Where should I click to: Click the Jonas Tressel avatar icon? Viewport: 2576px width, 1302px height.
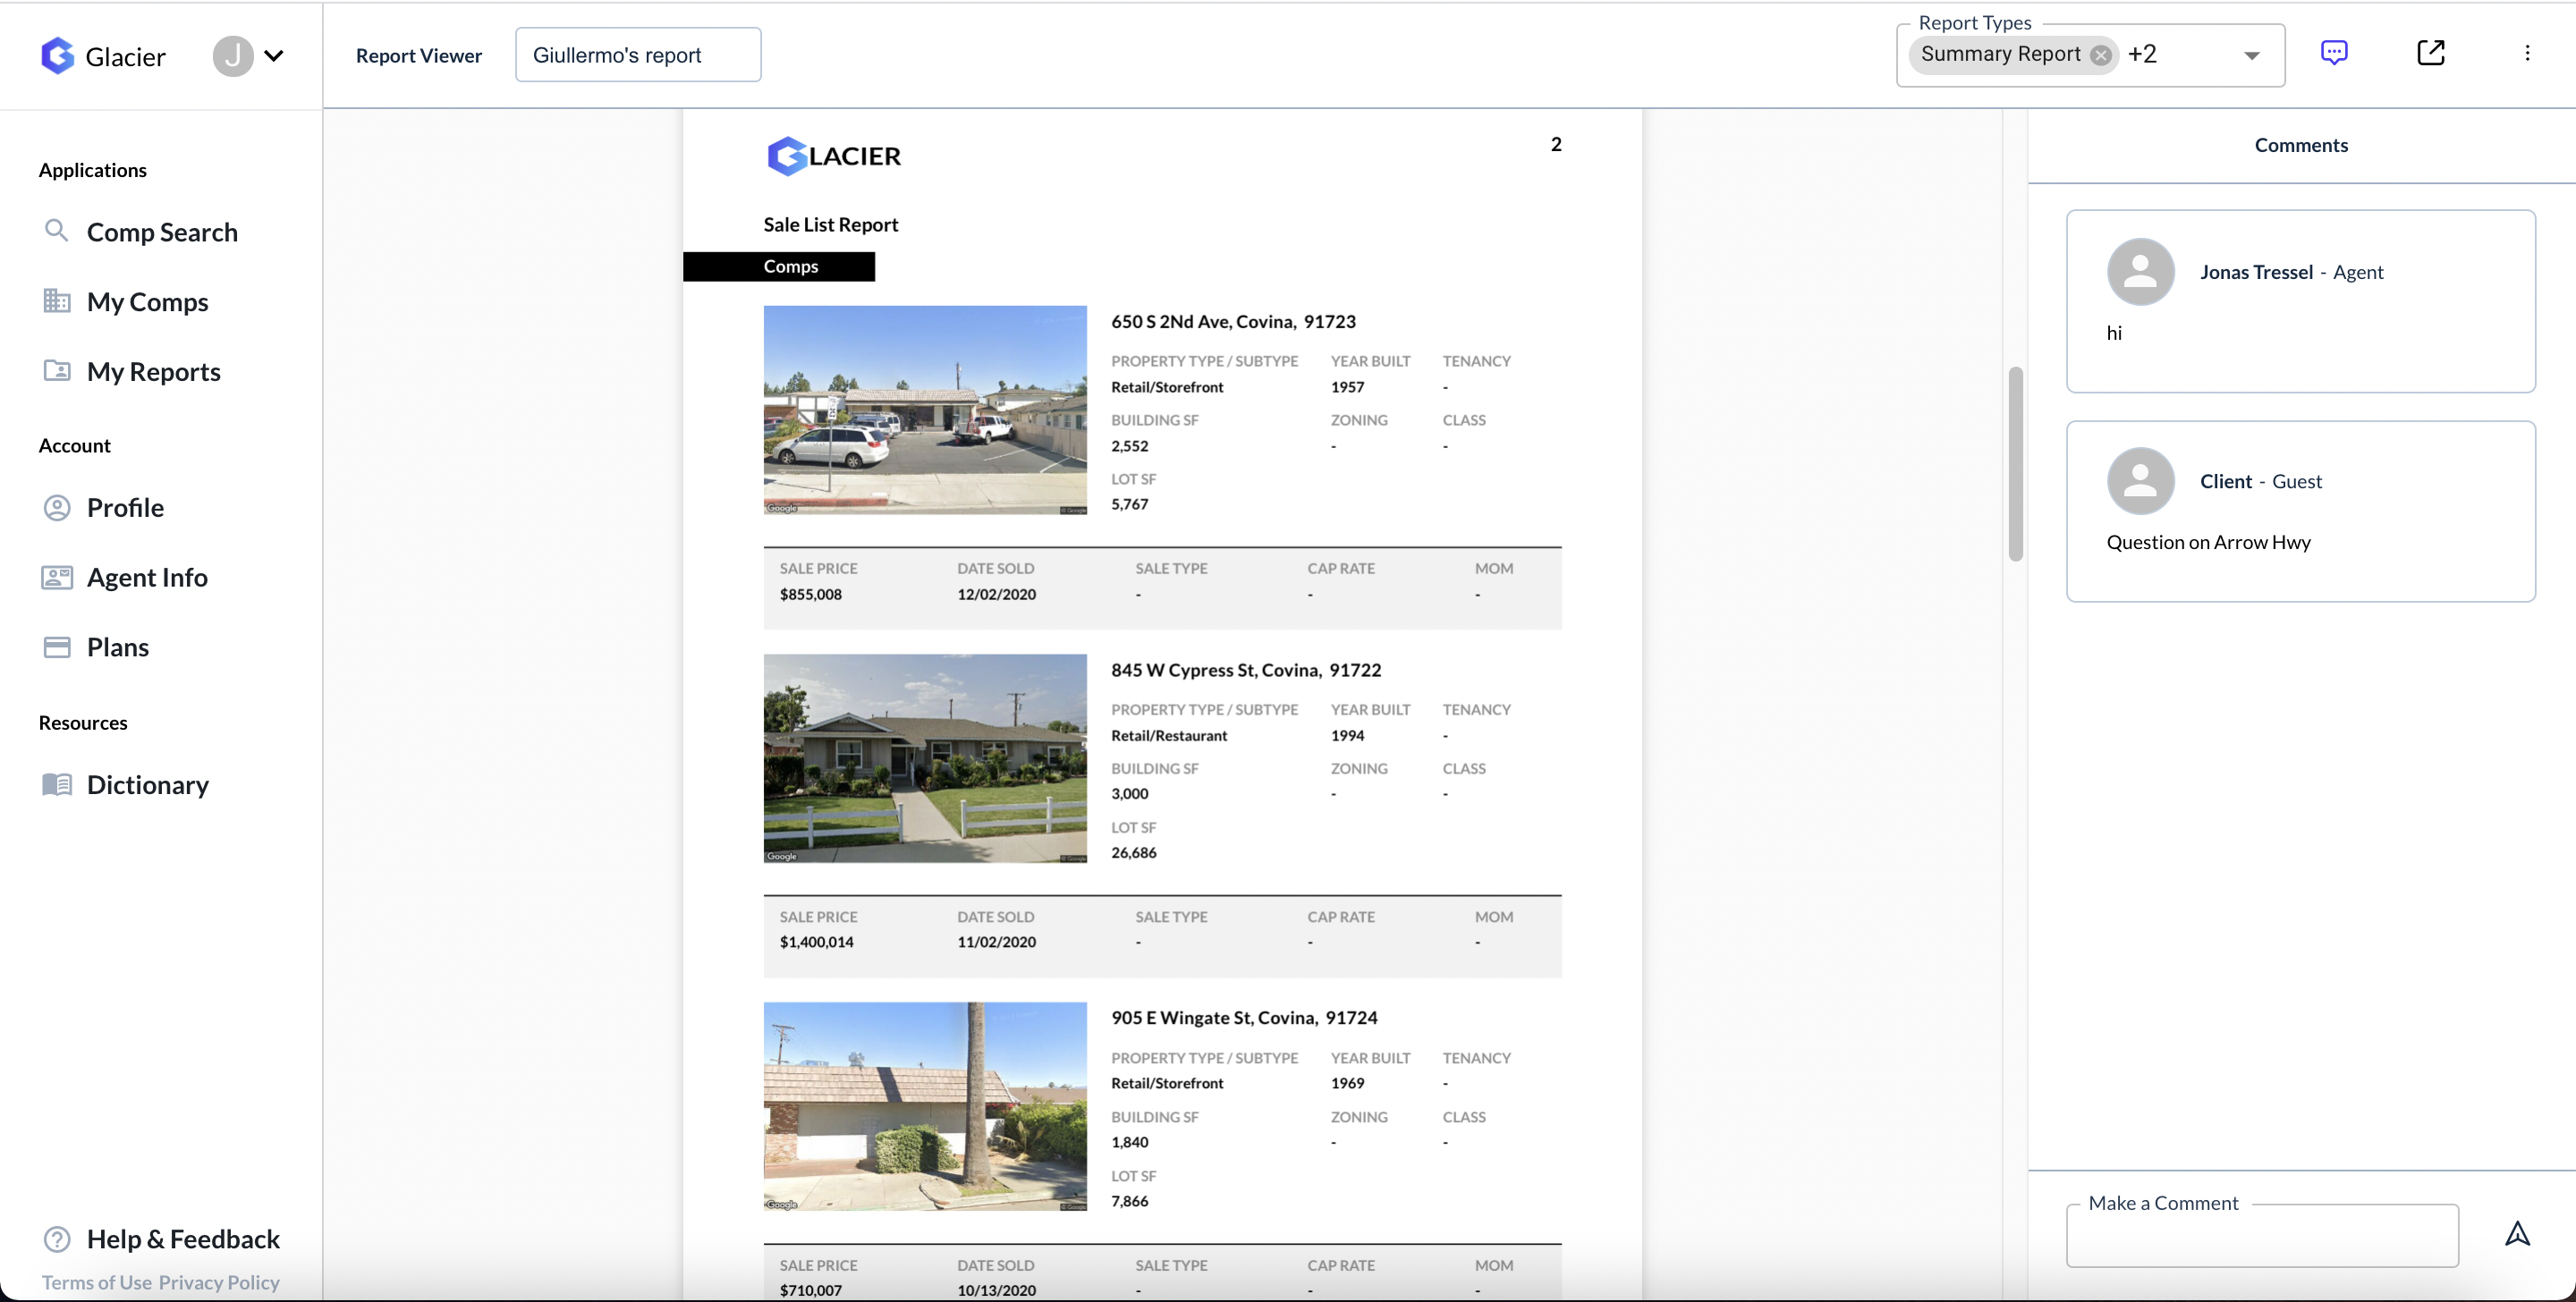[2140, 271]
